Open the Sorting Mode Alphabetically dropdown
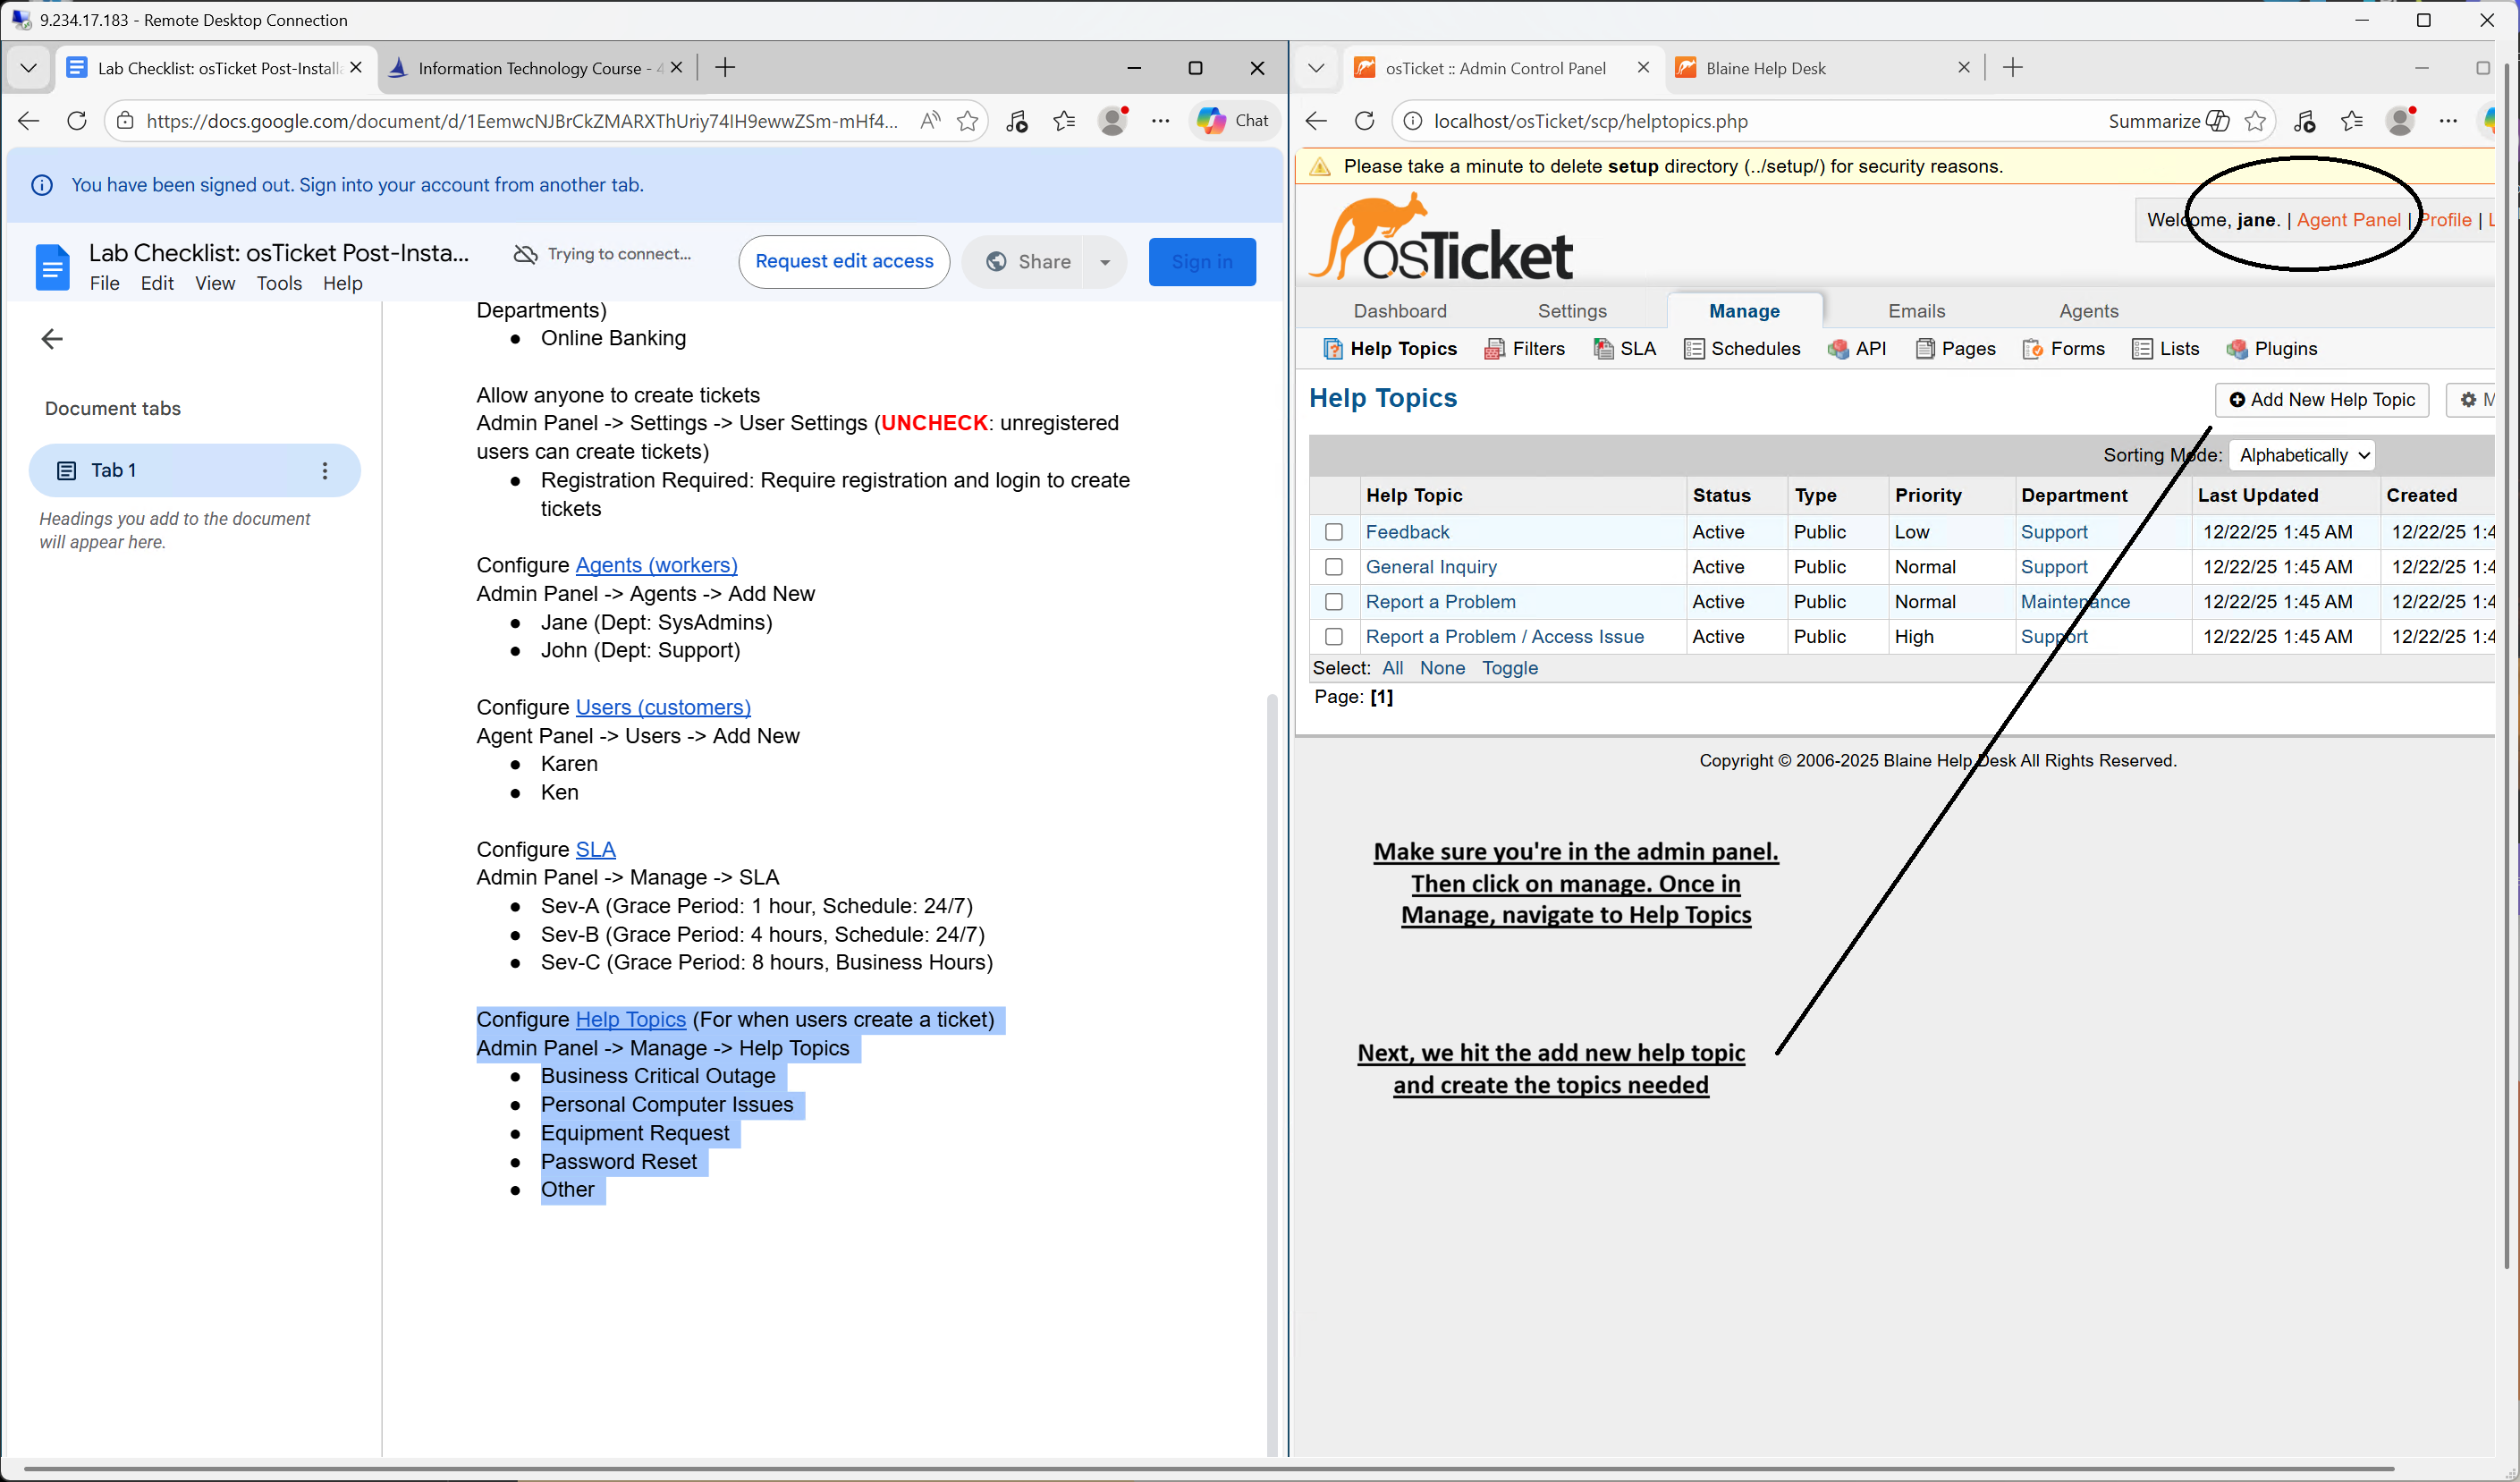This screenshot has width=2520, height=1482. coord(2302,455)
